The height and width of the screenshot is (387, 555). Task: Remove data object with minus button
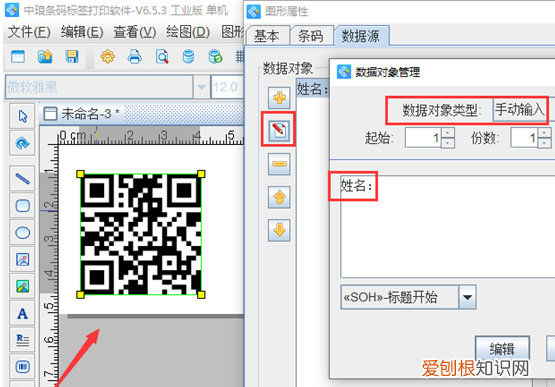point(279,164)
